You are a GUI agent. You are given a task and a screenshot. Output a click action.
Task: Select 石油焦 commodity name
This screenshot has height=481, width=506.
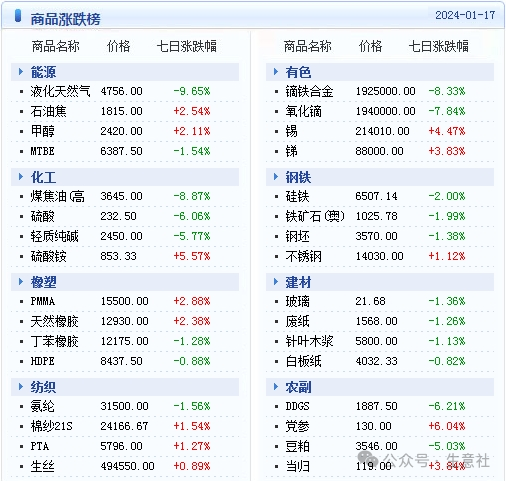click(x=49, y=111)
